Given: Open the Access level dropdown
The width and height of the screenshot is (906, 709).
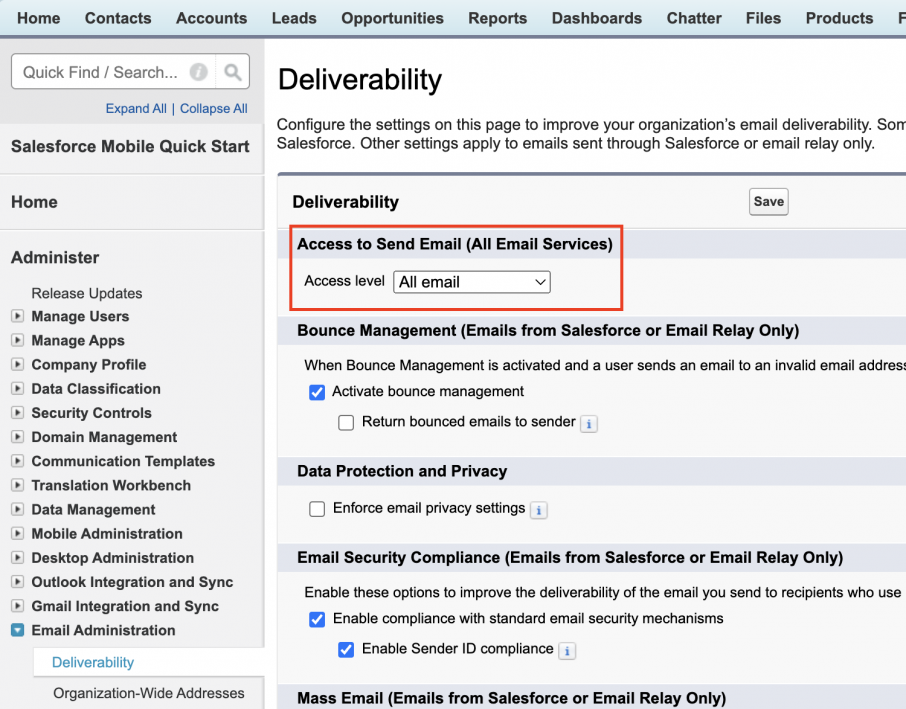Looking at the screenshot, I should [x=471, y=282].
